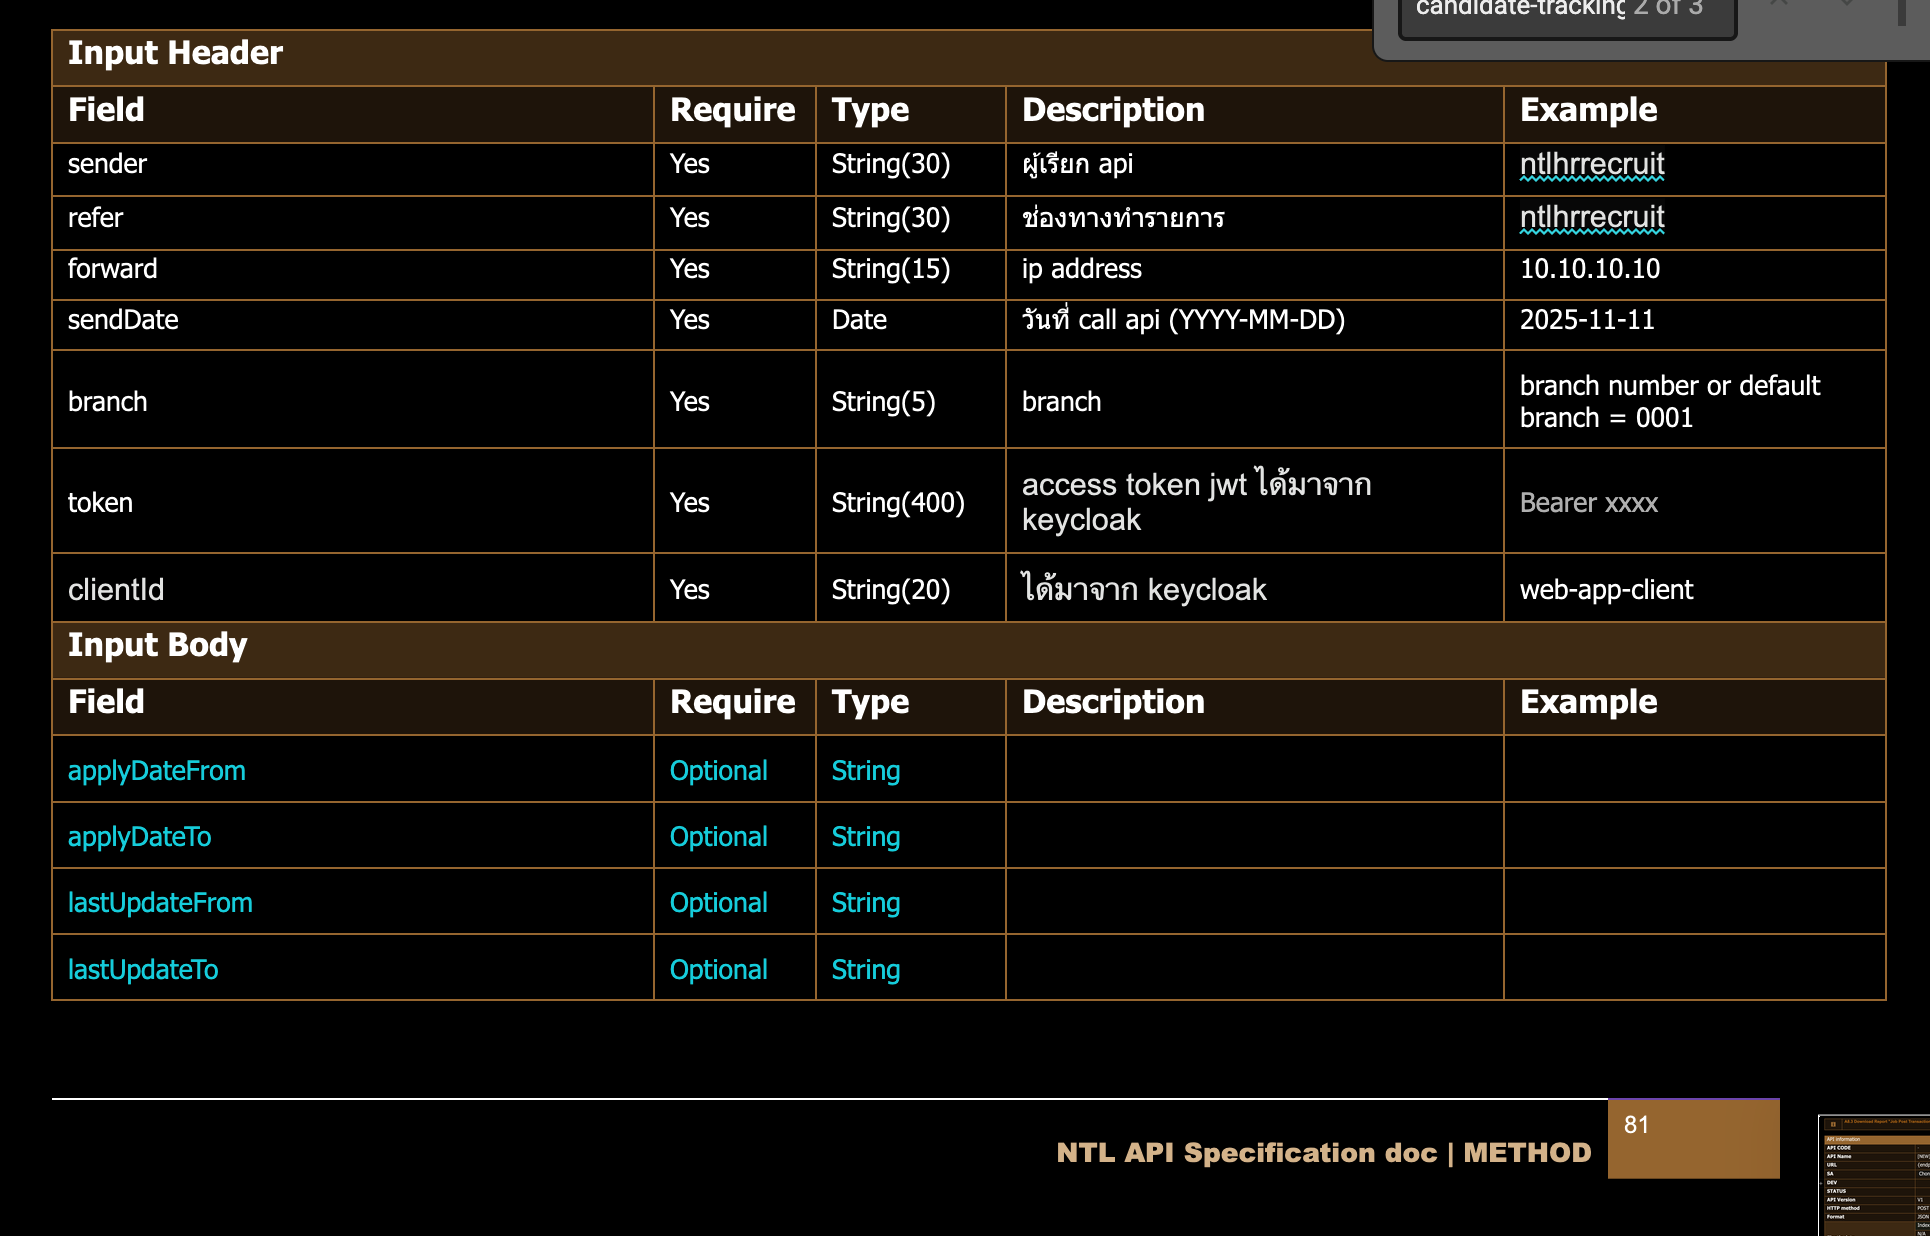Open next page thumbnail preview
Screen dimensions: 1930x1236
pyautogui.click(x=1875, y=1175)
